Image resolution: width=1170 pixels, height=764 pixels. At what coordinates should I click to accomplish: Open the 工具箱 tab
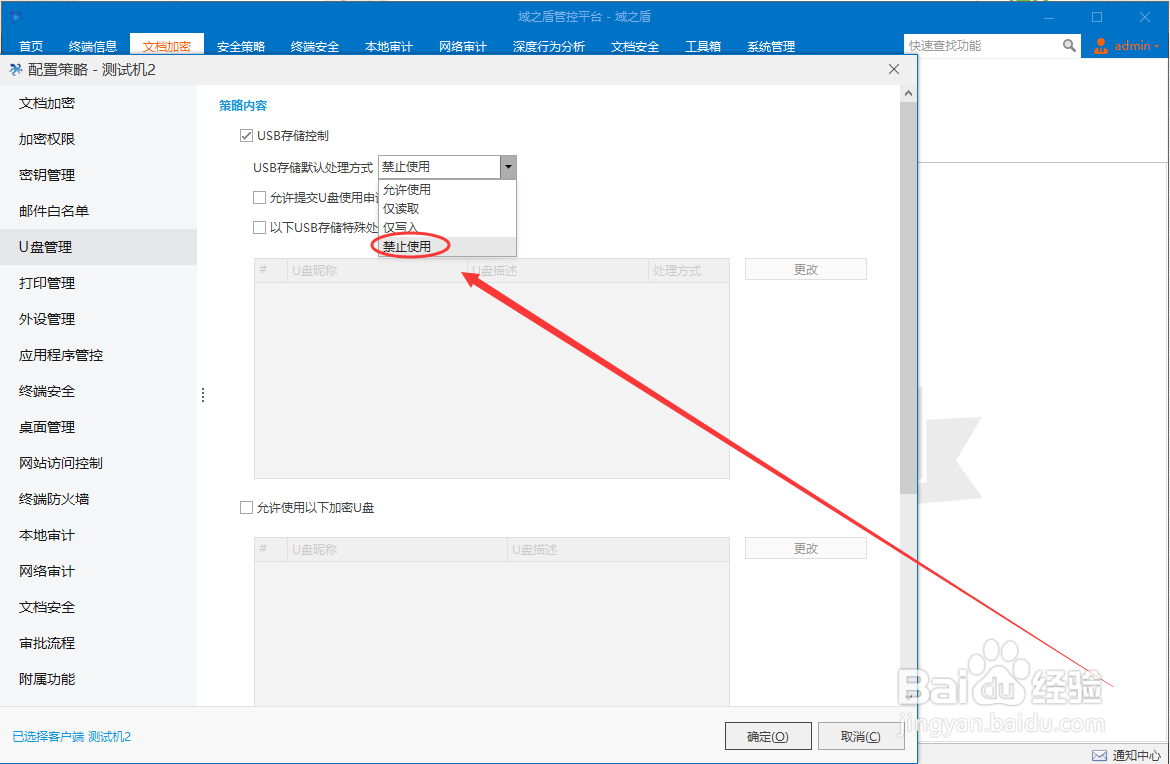(x=702, y=46)
